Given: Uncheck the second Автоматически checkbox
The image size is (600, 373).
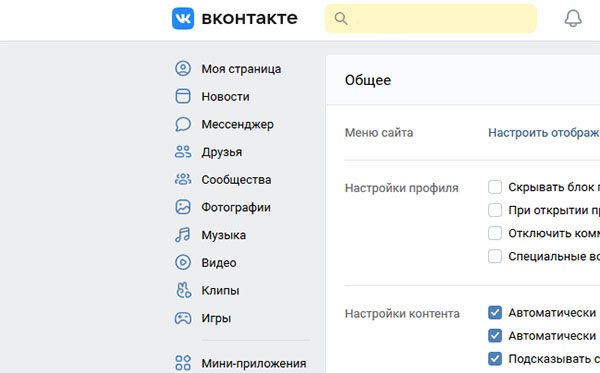Looking at the screenshot, I should pyautogui.click(x=495, y=336).
